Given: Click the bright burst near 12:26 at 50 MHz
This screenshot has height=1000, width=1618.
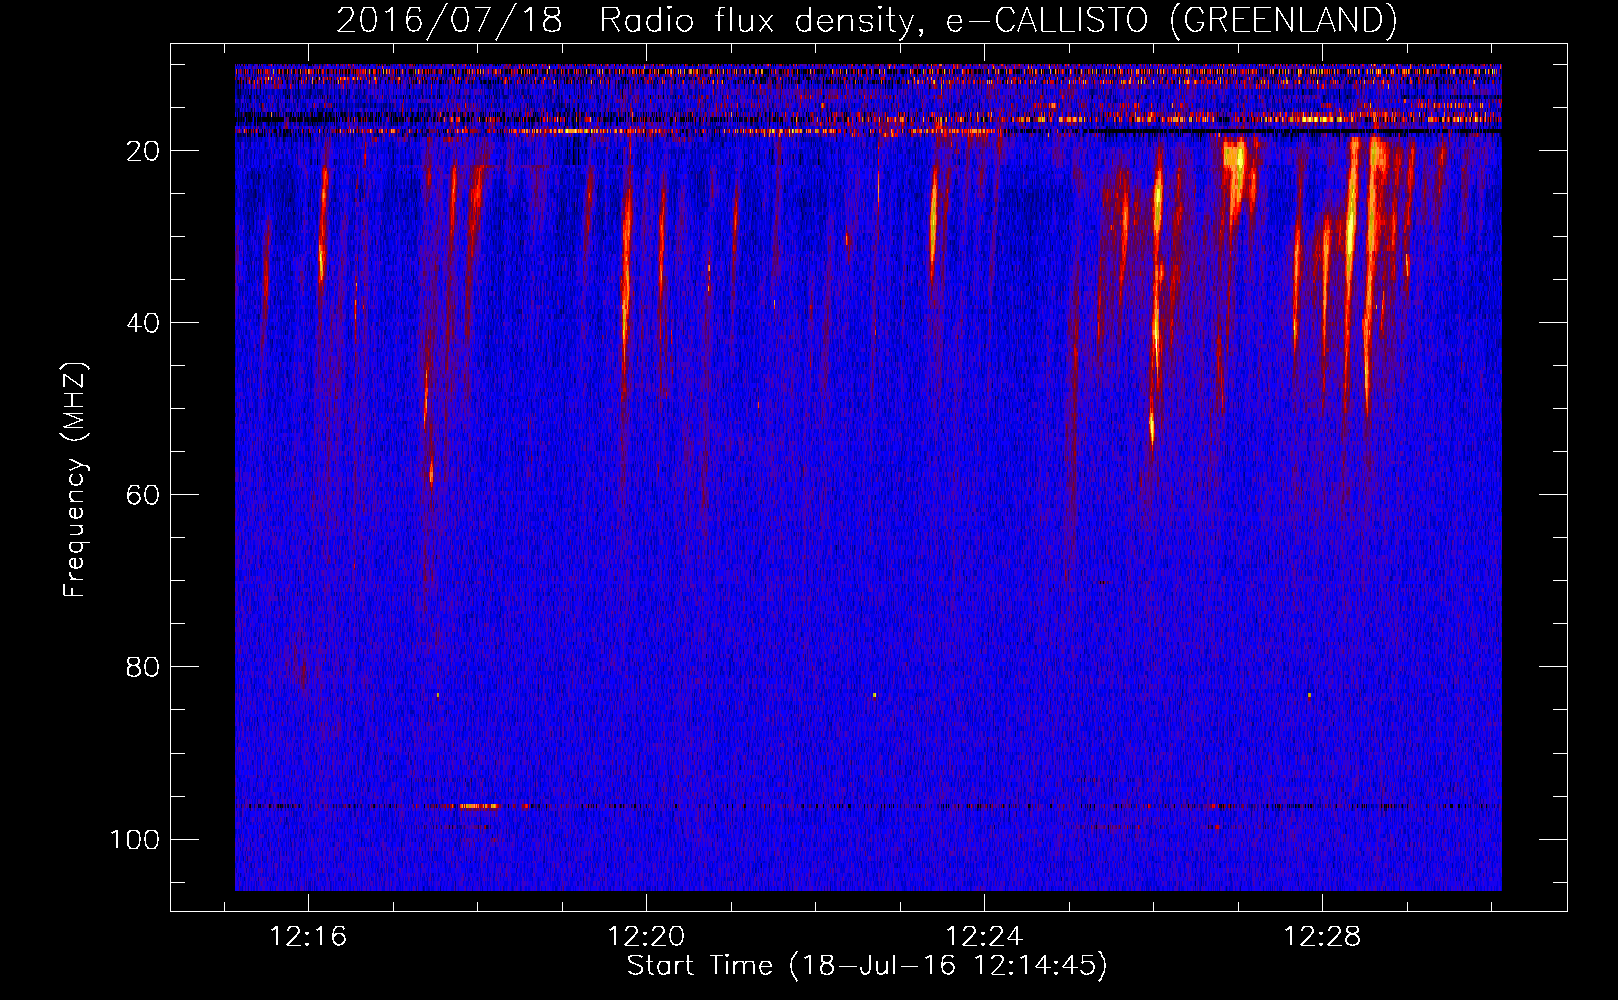Looking at the screenshot, I should 1152,428.
